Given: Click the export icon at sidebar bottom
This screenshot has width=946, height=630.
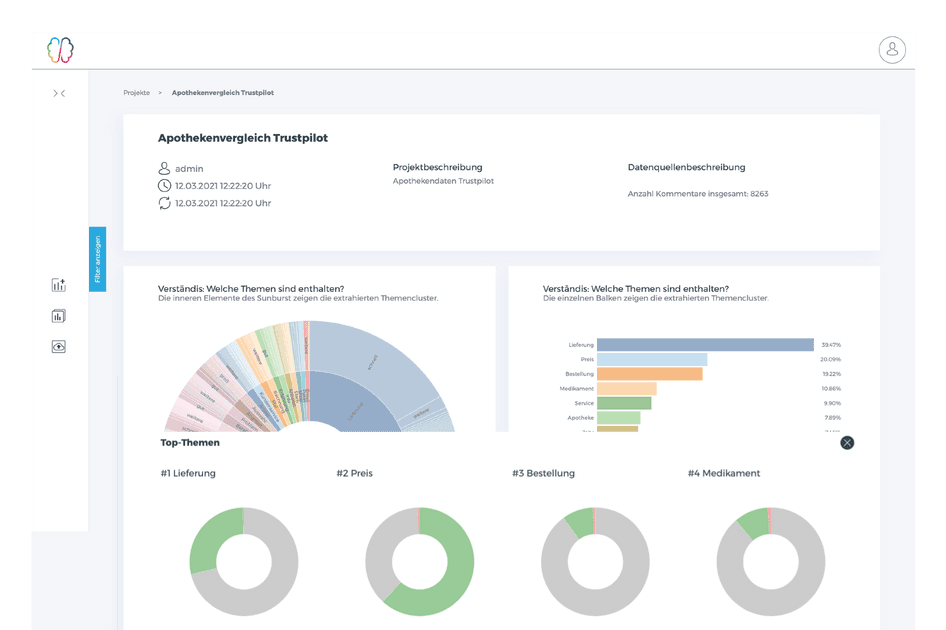Looking at the screenshot, I should (58, 347).
